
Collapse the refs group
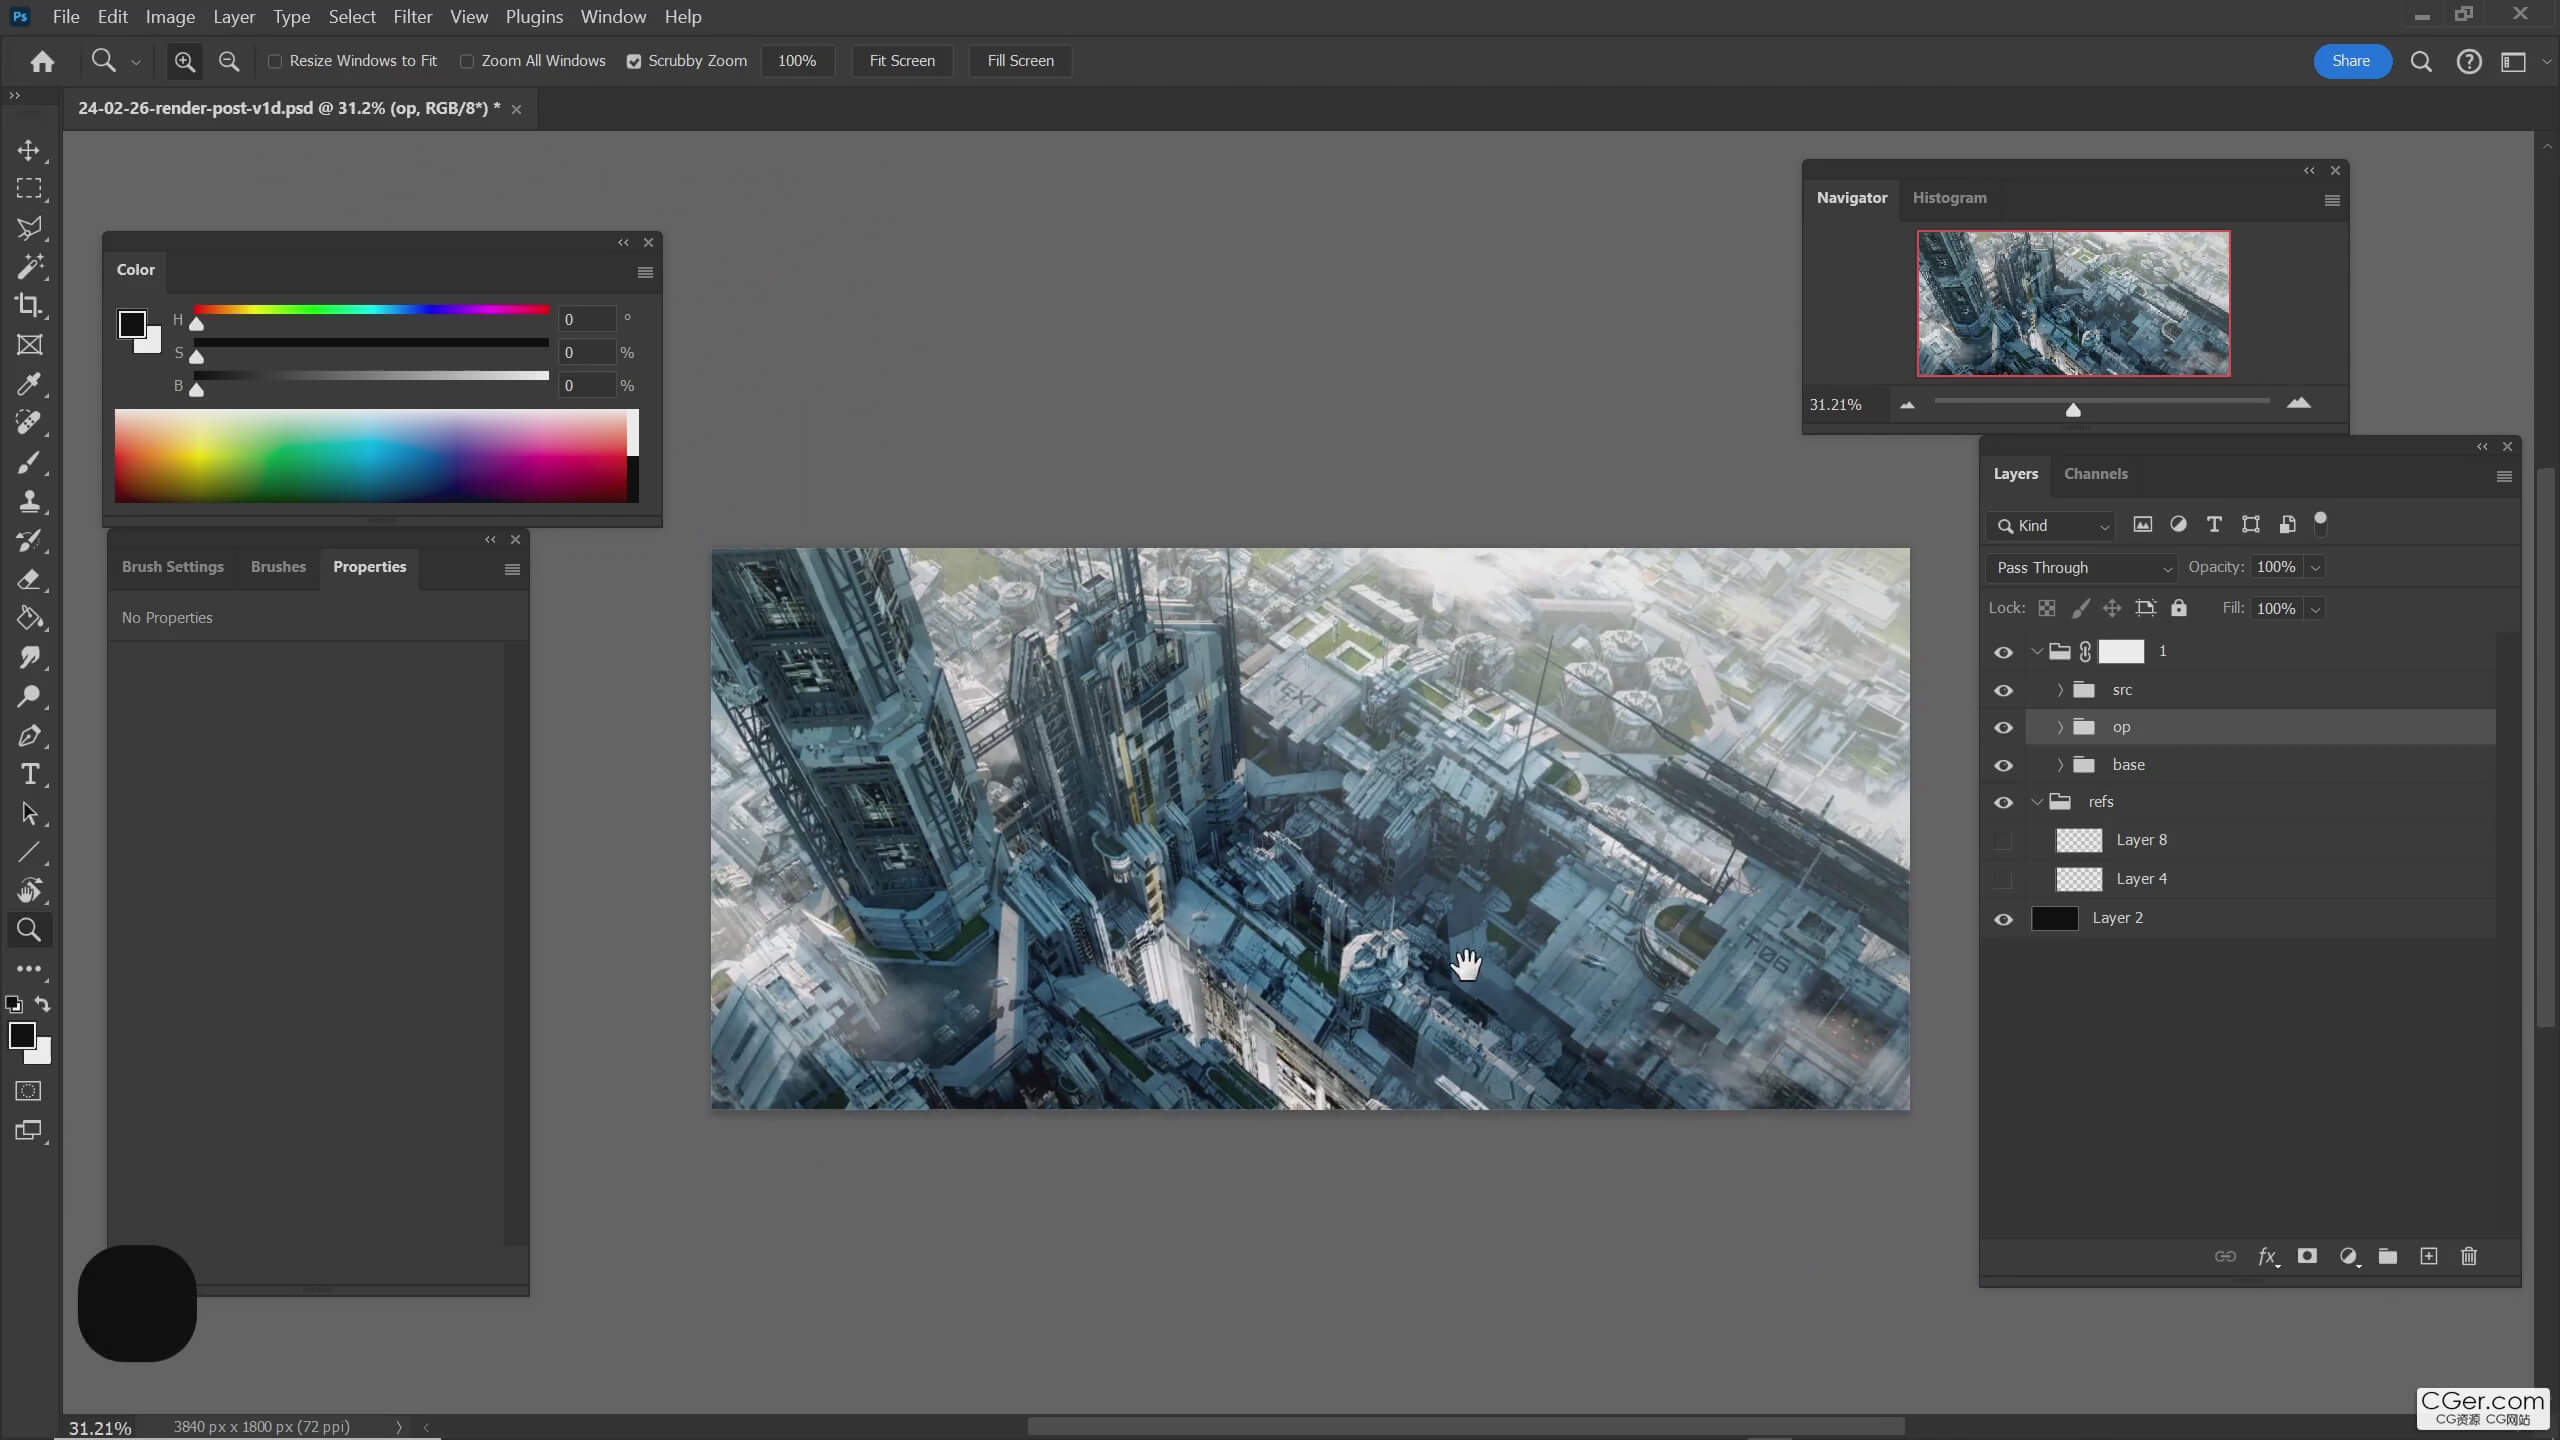pyautogui.click(x=2037, y=802)
